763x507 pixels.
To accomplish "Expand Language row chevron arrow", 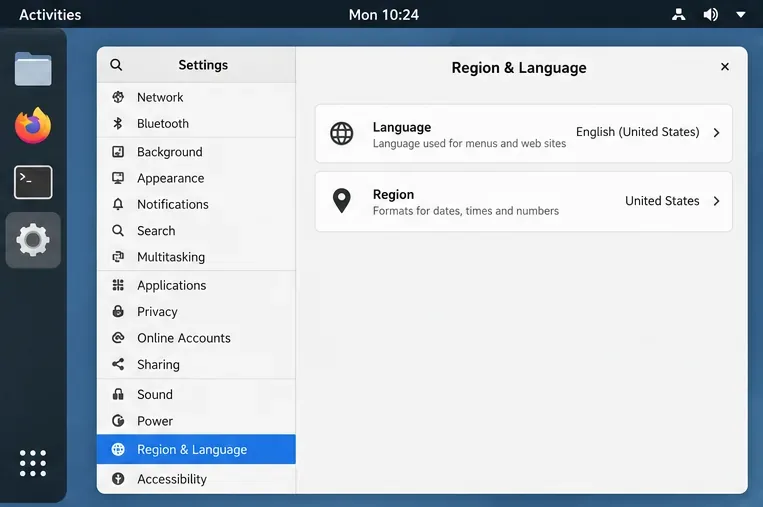I will point(716,132).
